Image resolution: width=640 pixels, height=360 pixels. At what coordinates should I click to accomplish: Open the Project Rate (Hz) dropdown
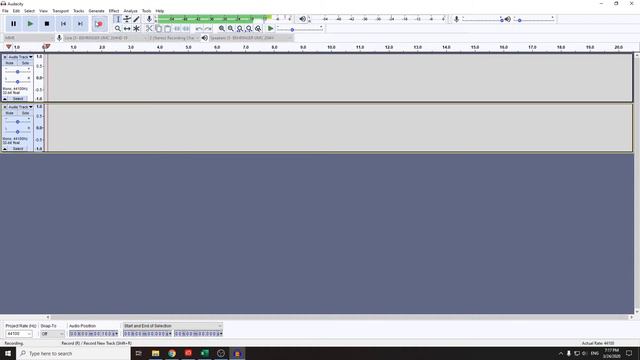(x=18, y=334)
